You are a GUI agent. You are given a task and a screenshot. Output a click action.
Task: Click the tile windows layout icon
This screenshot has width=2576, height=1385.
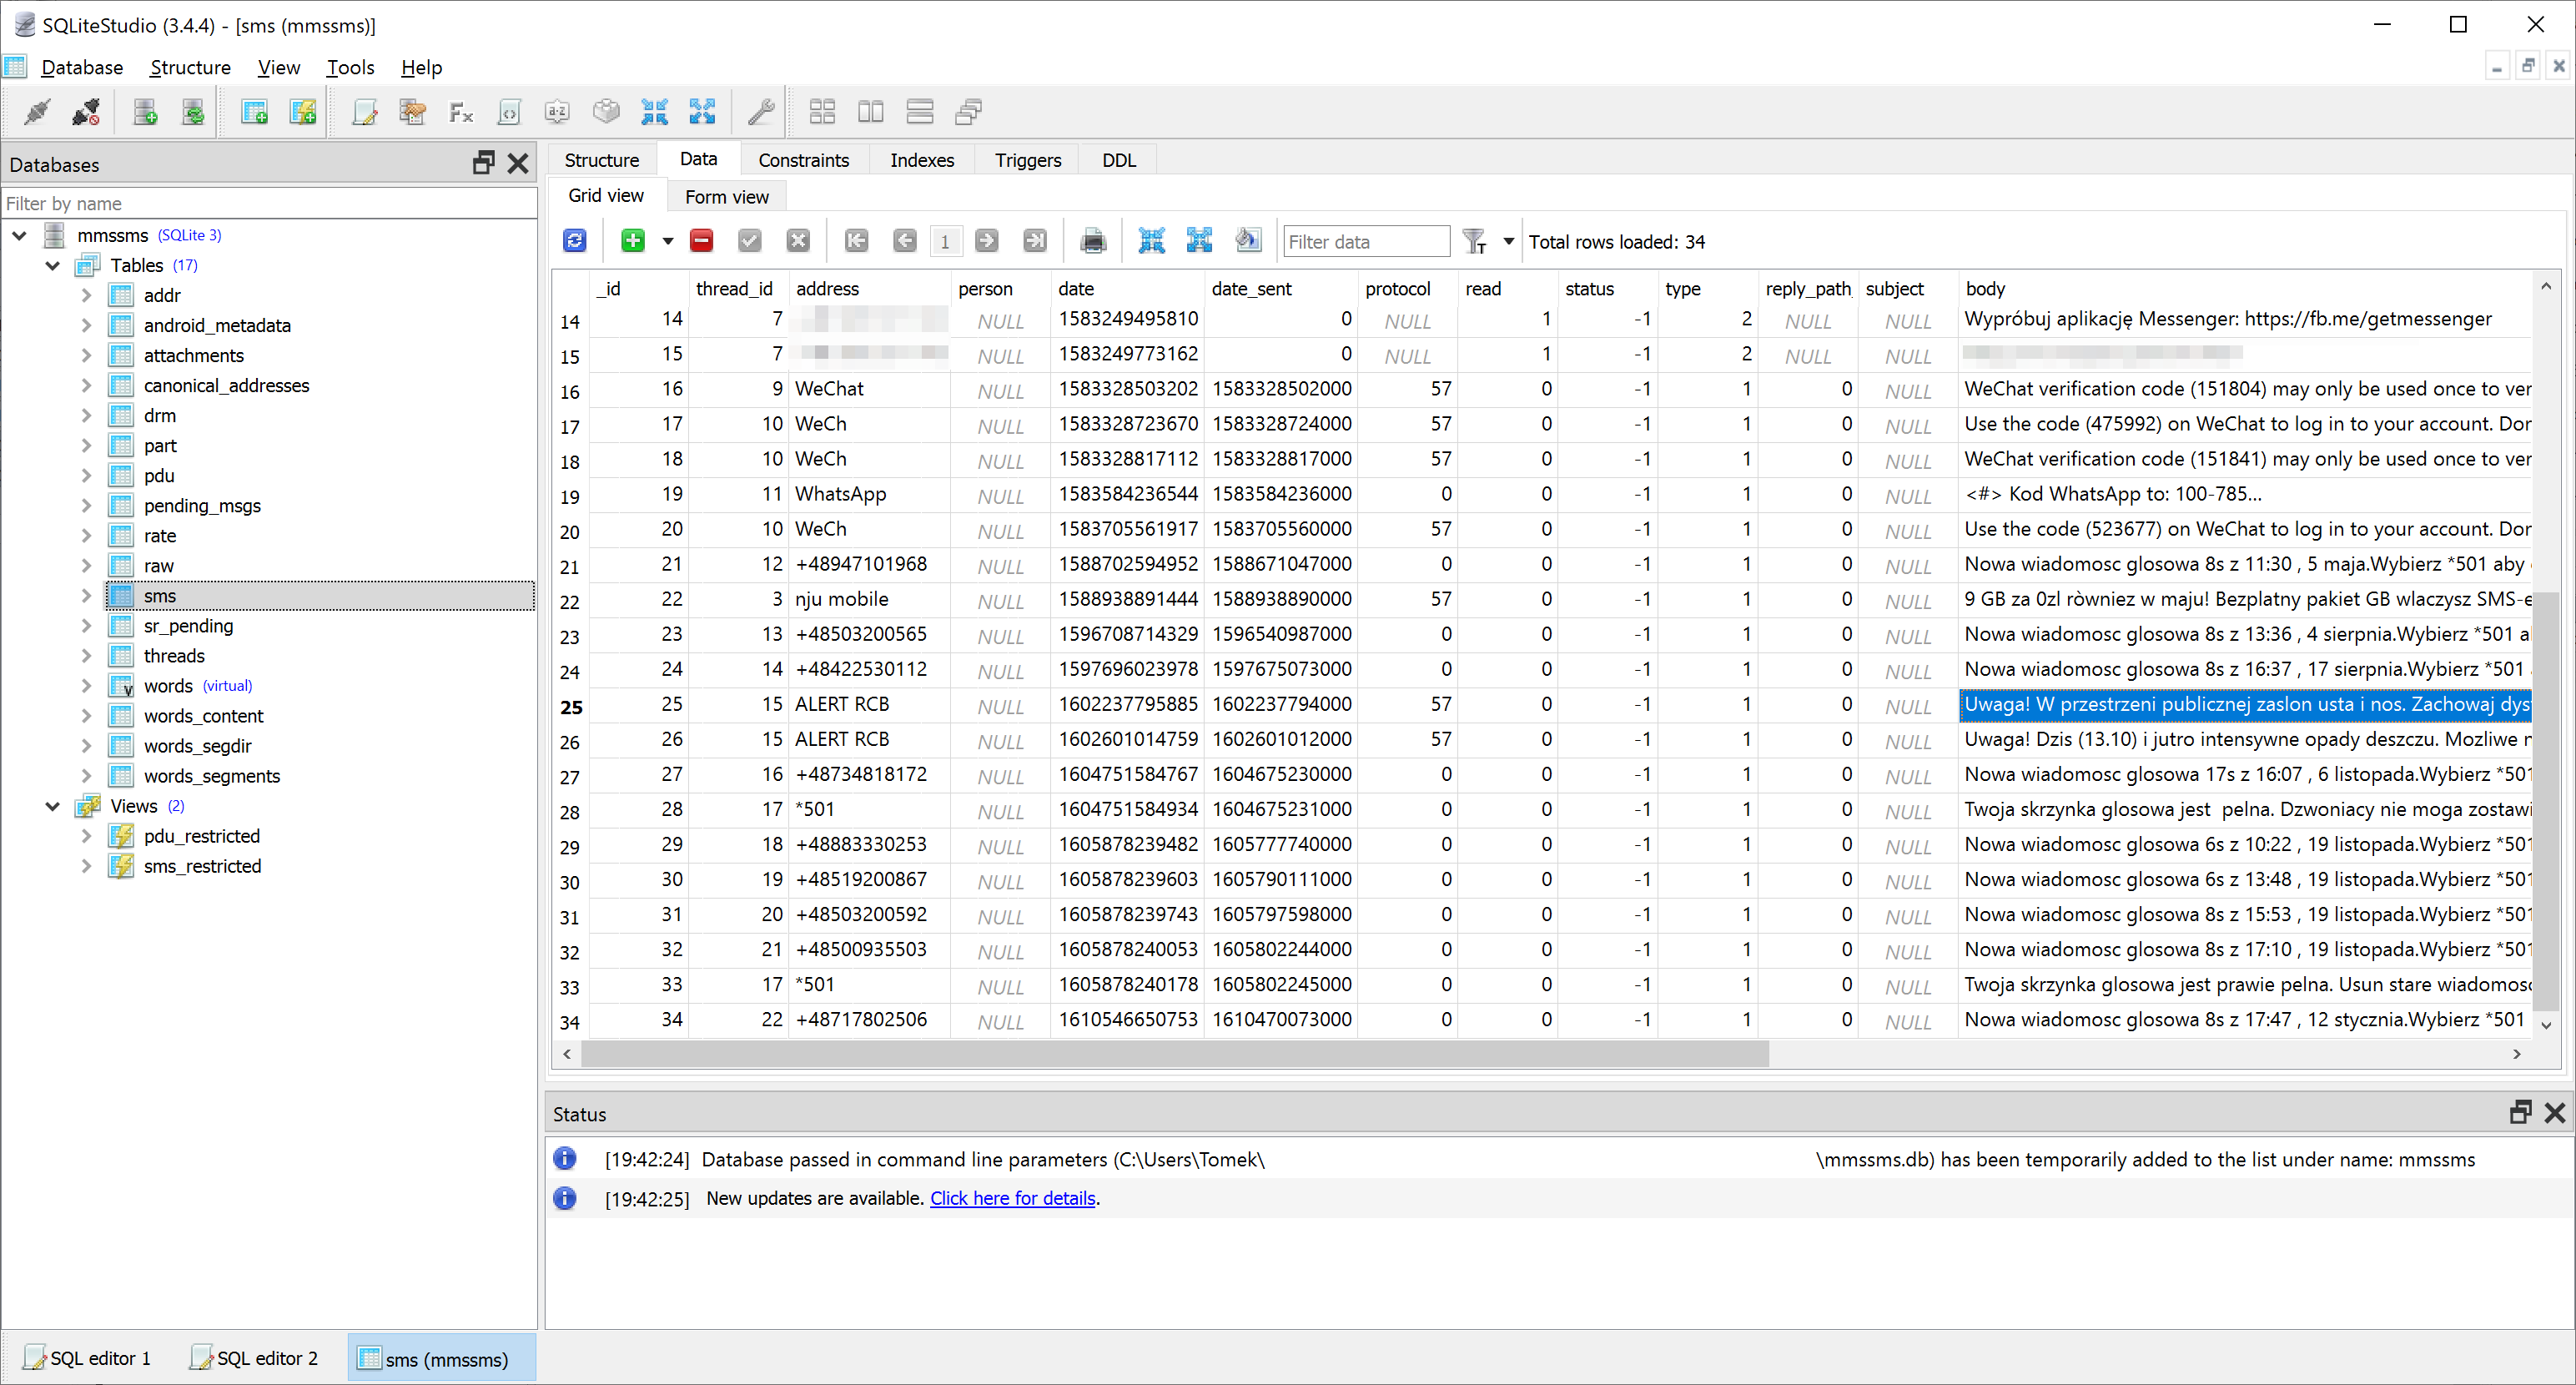pos(822,112)
